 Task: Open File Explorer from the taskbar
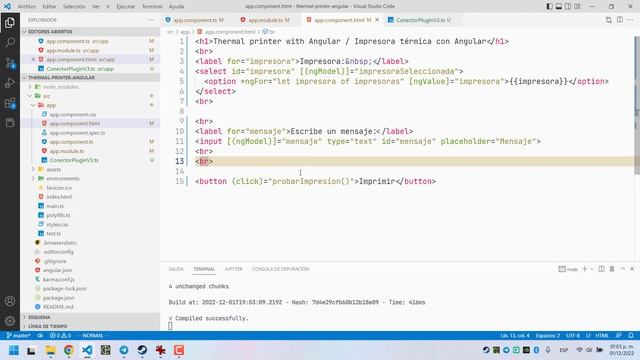click(x=50, y=350)
